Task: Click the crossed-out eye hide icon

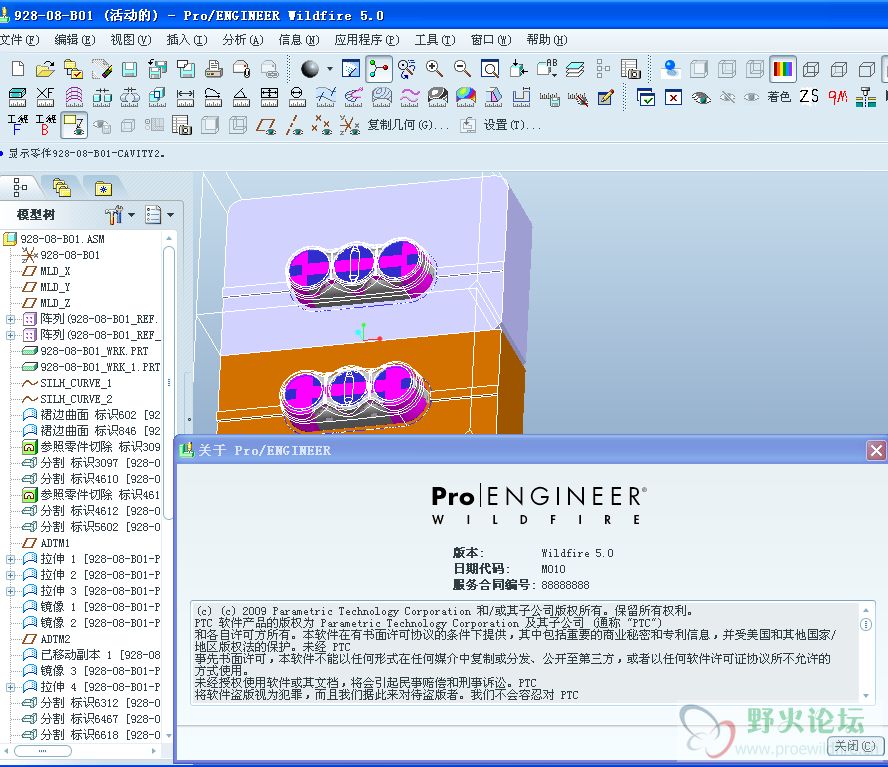Action: point(728,97)
